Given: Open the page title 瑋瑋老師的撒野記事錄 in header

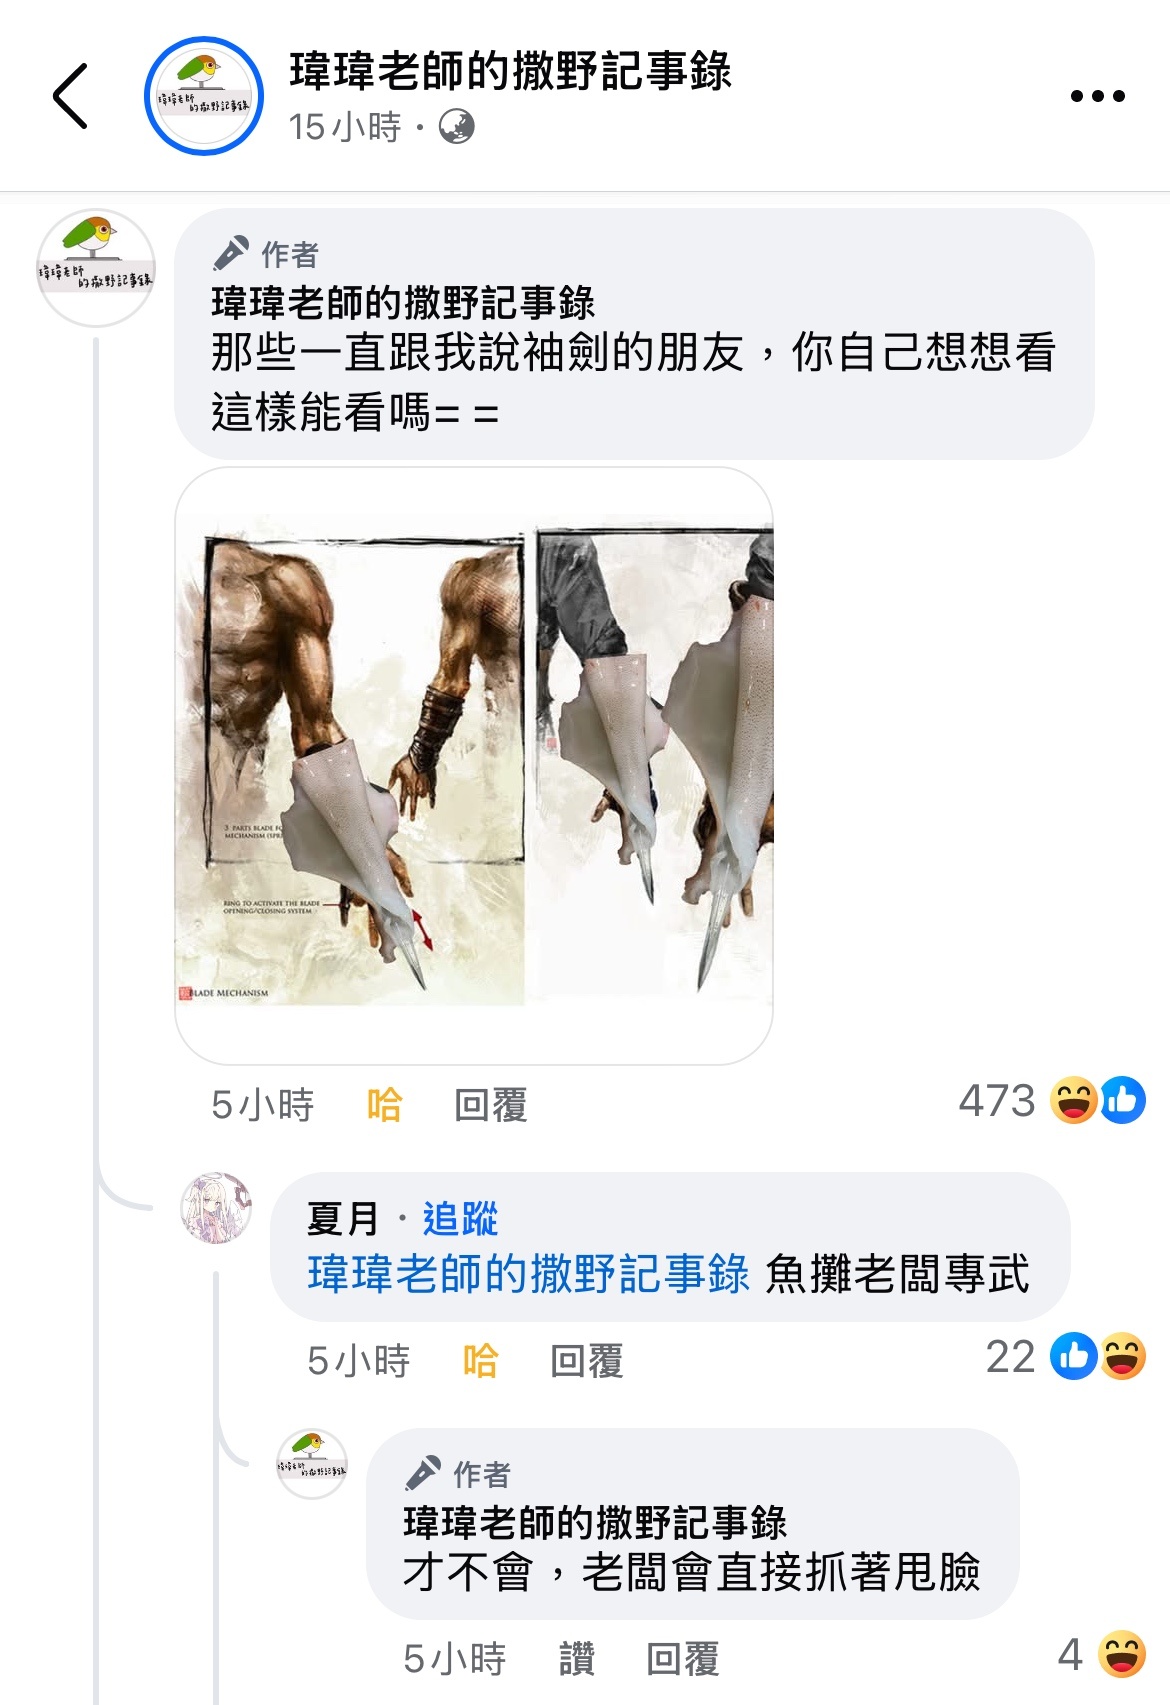Looking at the screenshot, I should [x=510, y=72].
